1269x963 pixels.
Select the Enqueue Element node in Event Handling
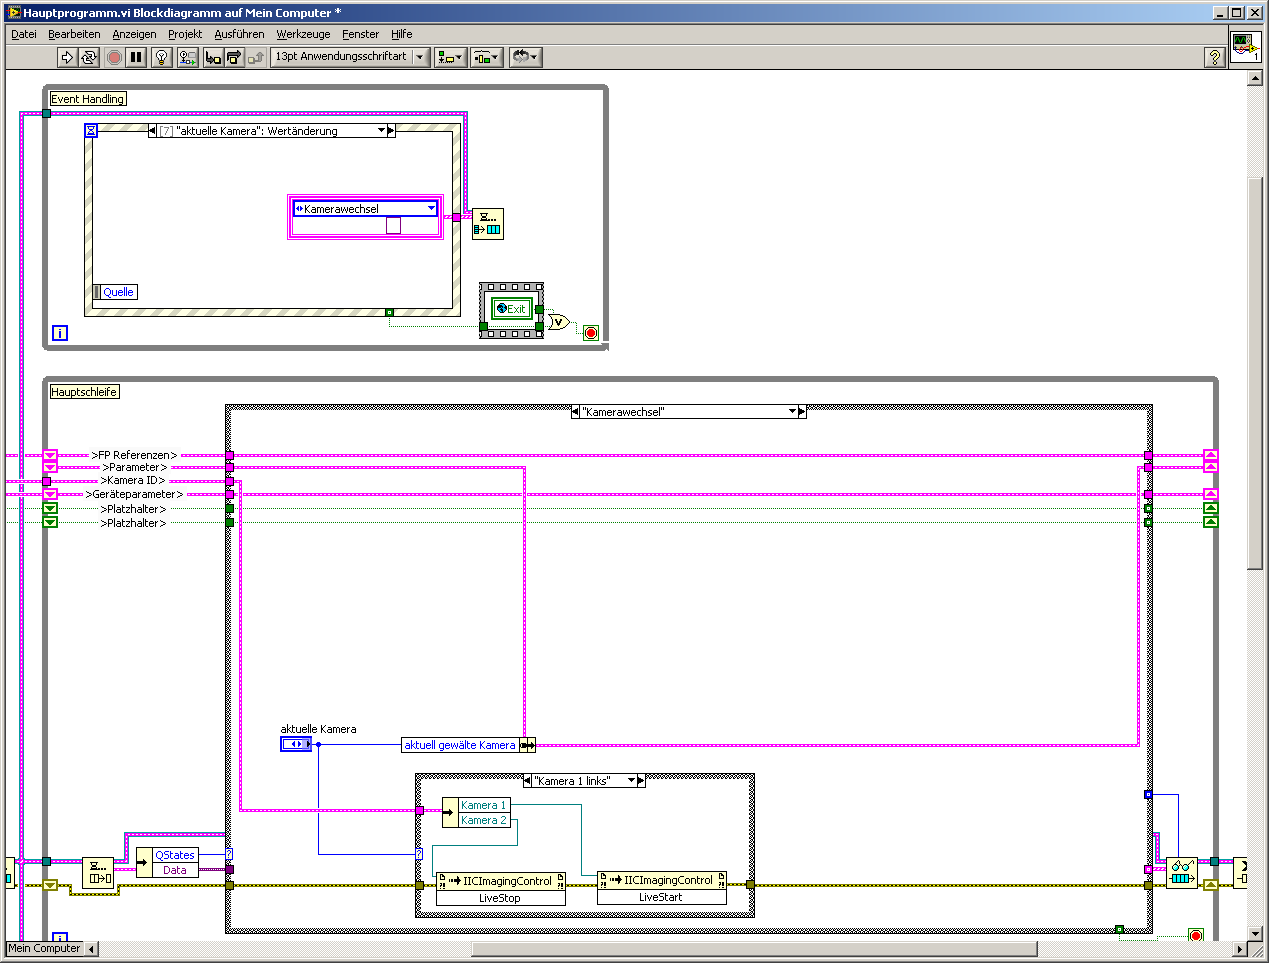488,224
